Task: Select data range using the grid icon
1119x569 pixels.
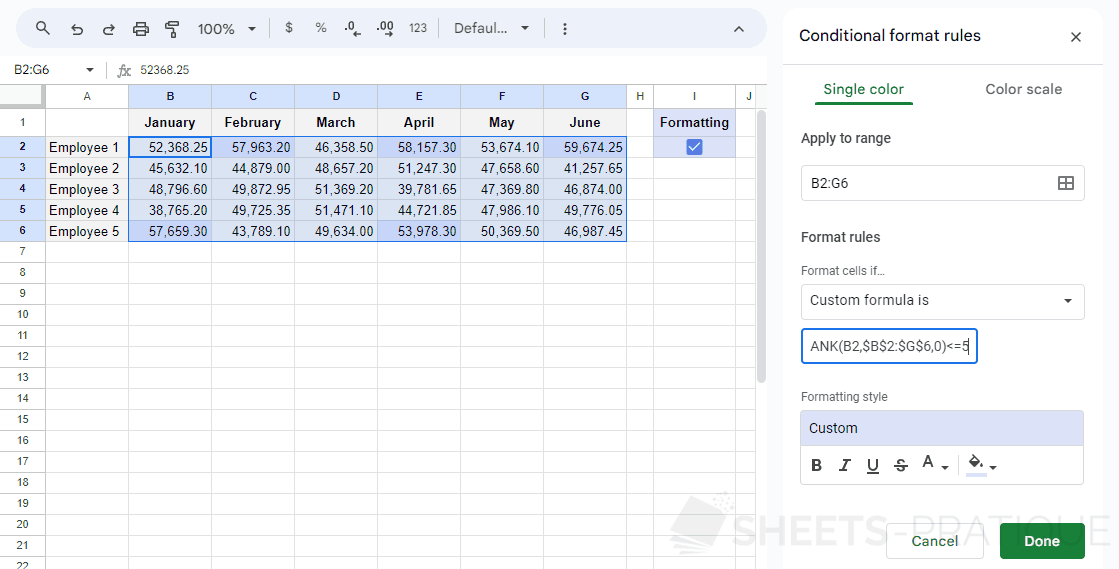Action: coord(1065,183)
